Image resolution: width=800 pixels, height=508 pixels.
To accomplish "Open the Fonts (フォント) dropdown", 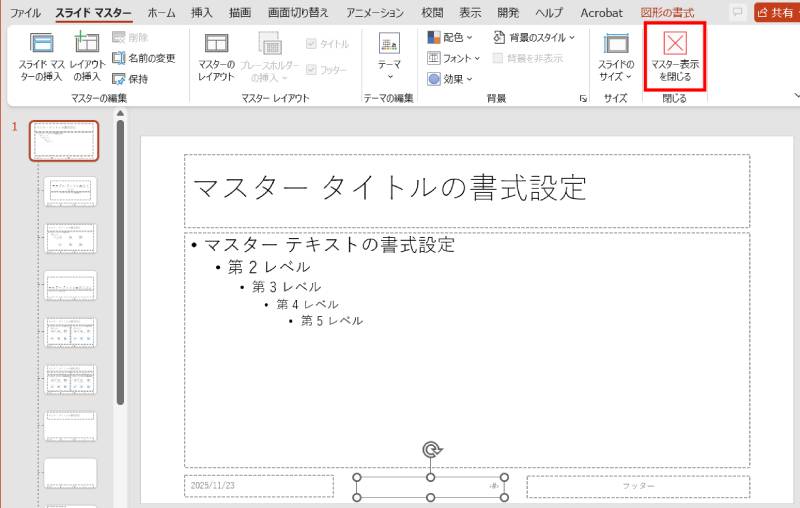I will 454,58.
